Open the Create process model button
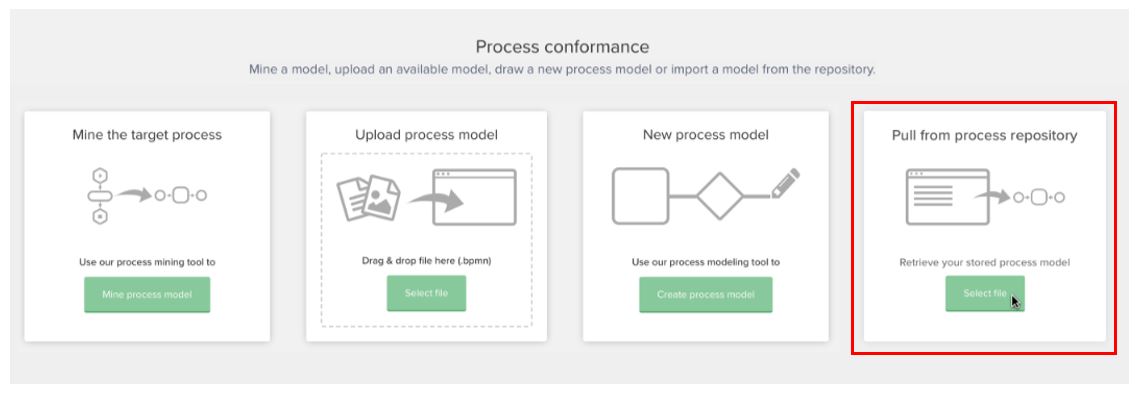The image size is (1140, 394). [705, 294]
